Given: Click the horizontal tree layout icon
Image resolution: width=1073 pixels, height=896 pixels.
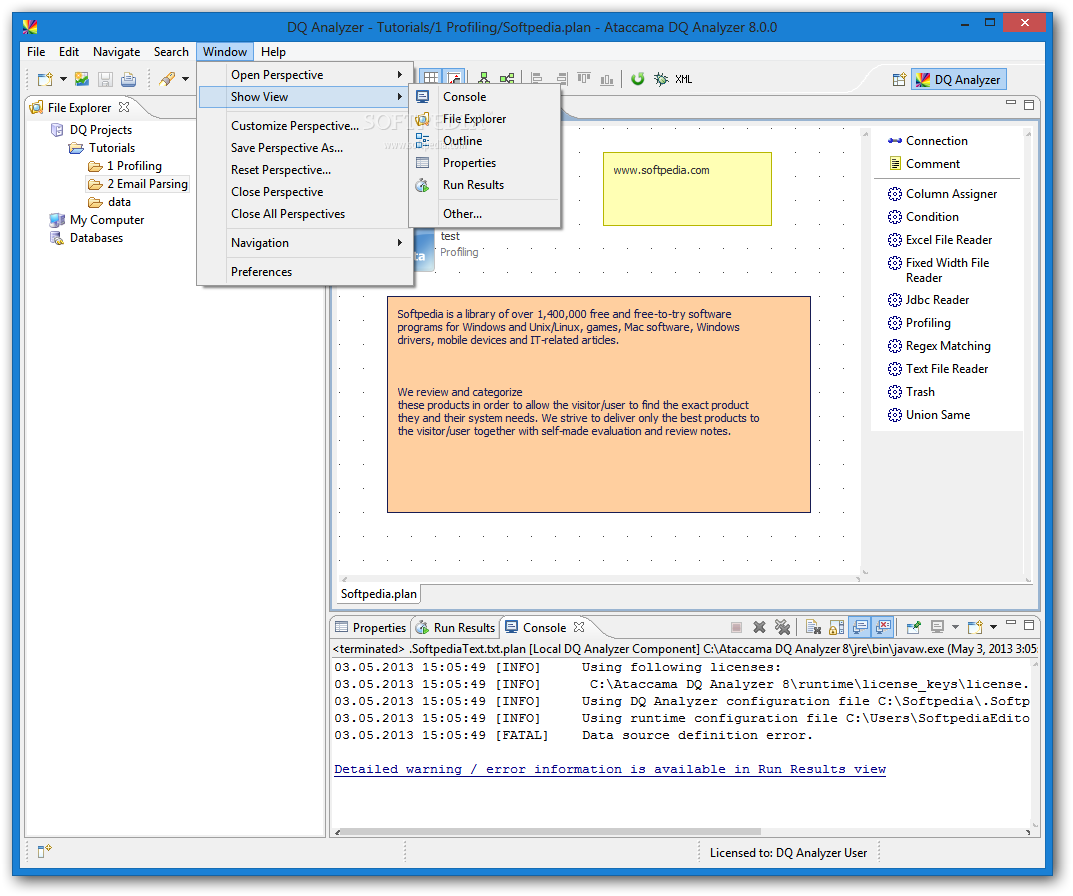Looking at the screenshot, I should pos(507,79).
